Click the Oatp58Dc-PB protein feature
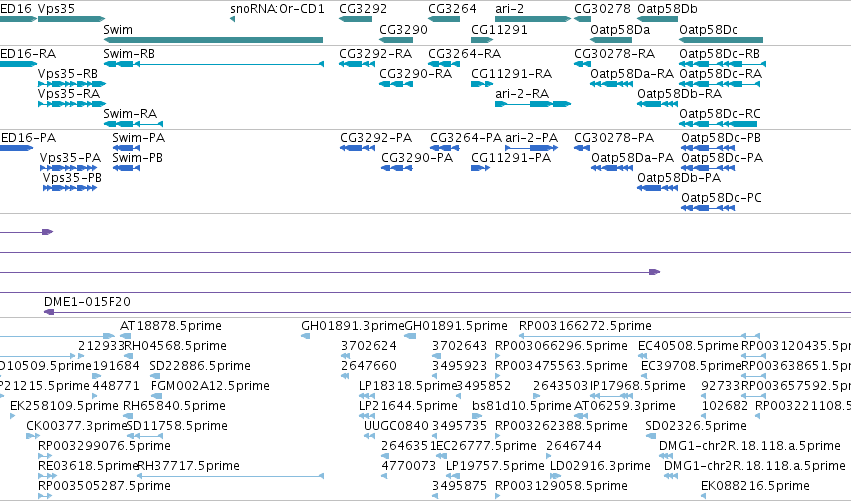This screenshot has width=851, height=501. [708, 148]
